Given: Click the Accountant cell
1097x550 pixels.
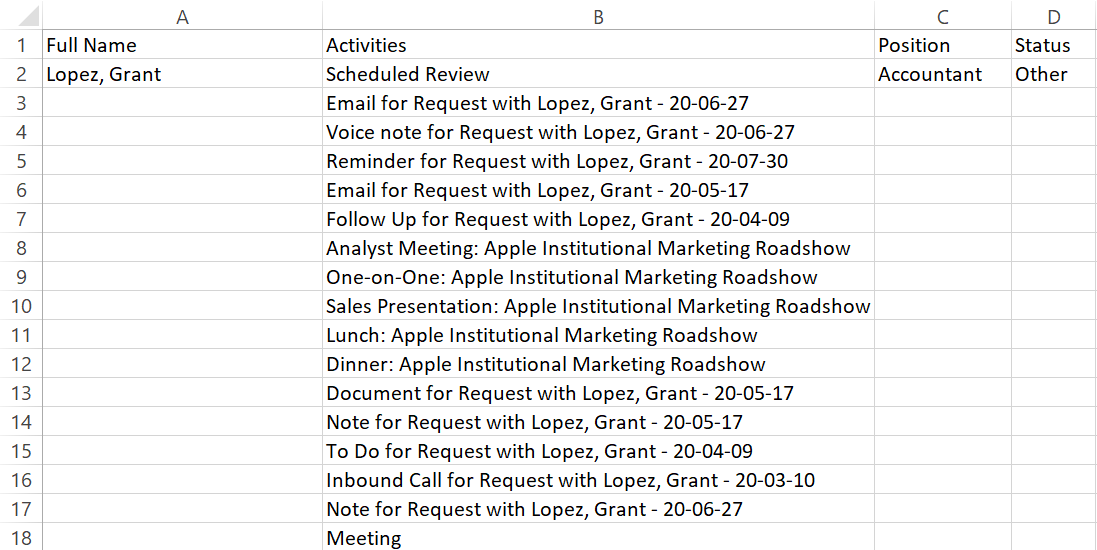Looking at the screenshot, I should click(942, 74).
